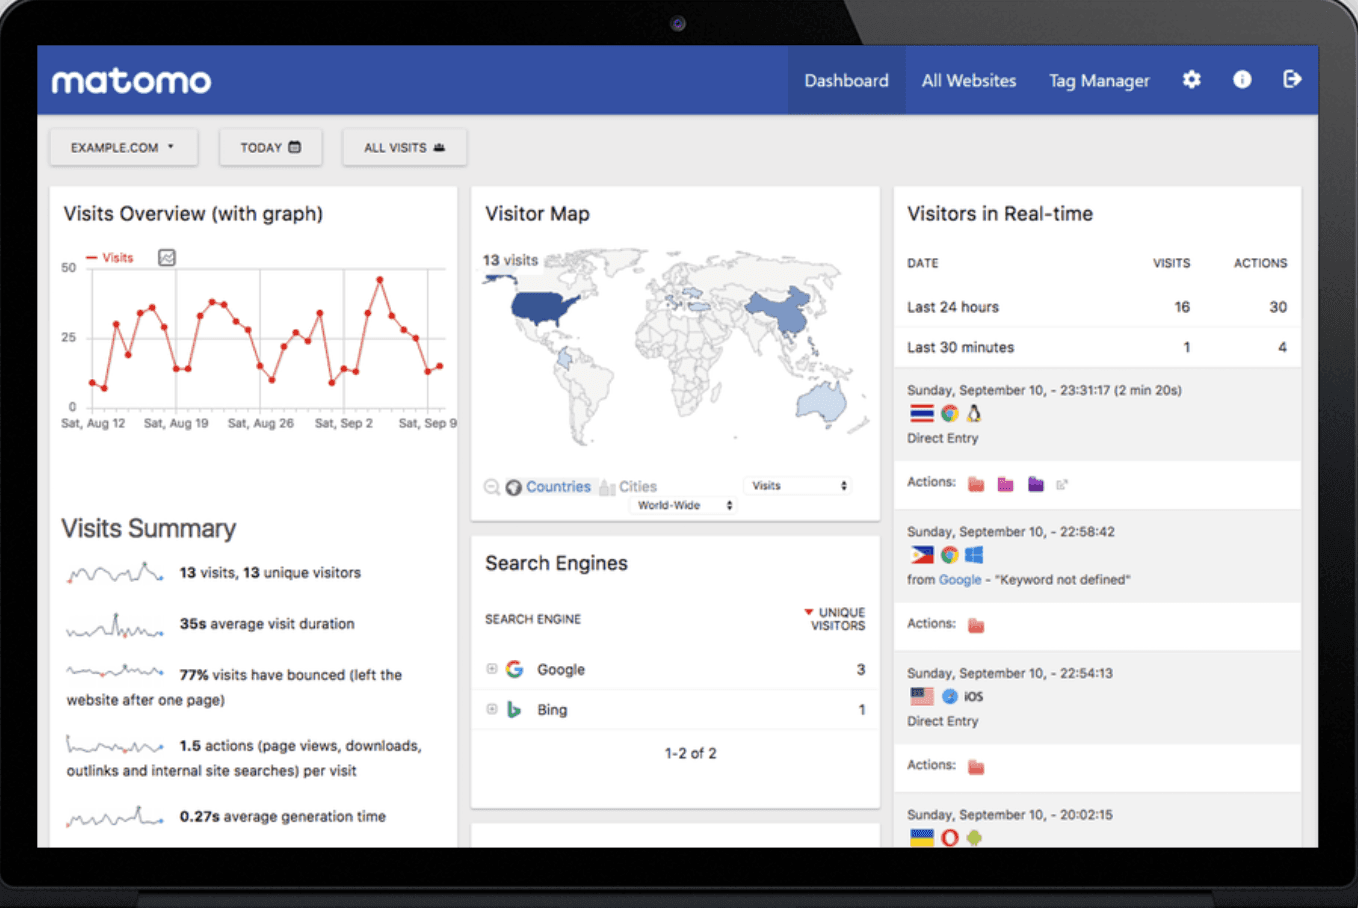Image resolution: width=1358 pixels, height=908 pixels.
Task: Click the sign out icon
Action: (1292, 80)
